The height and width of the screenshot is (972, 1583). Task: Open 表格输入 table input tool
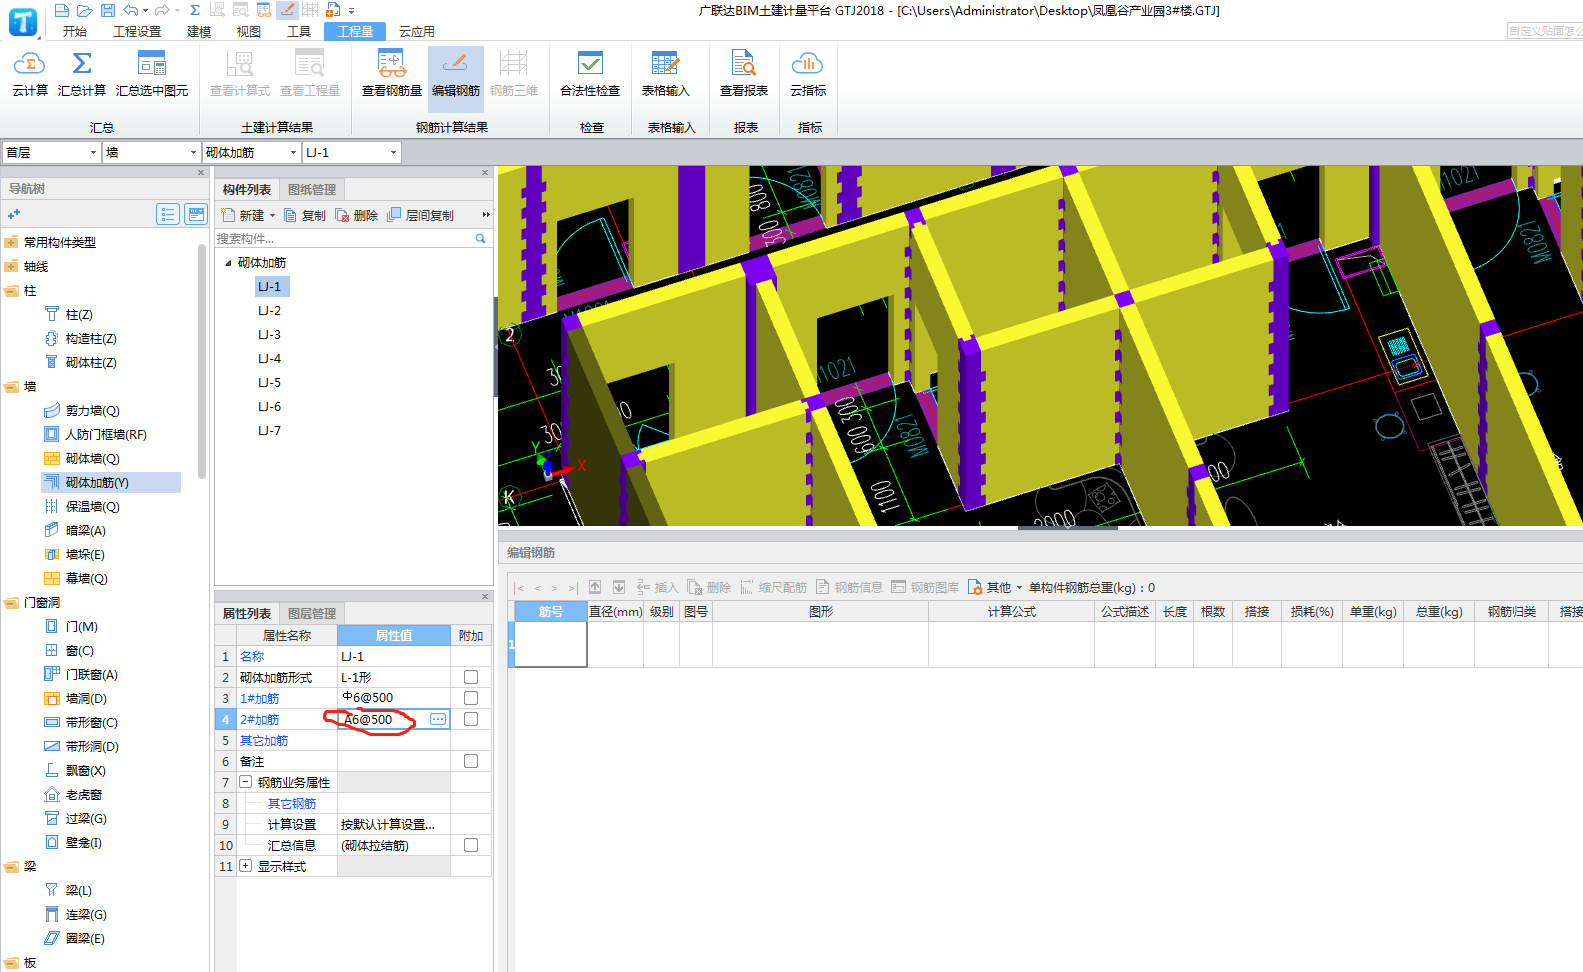pyautogui.click(x=665, y=74)
